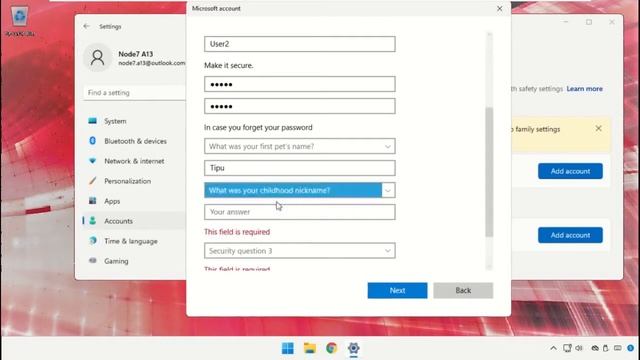
Task: Click the network tray icon
Action: point(567,348)
